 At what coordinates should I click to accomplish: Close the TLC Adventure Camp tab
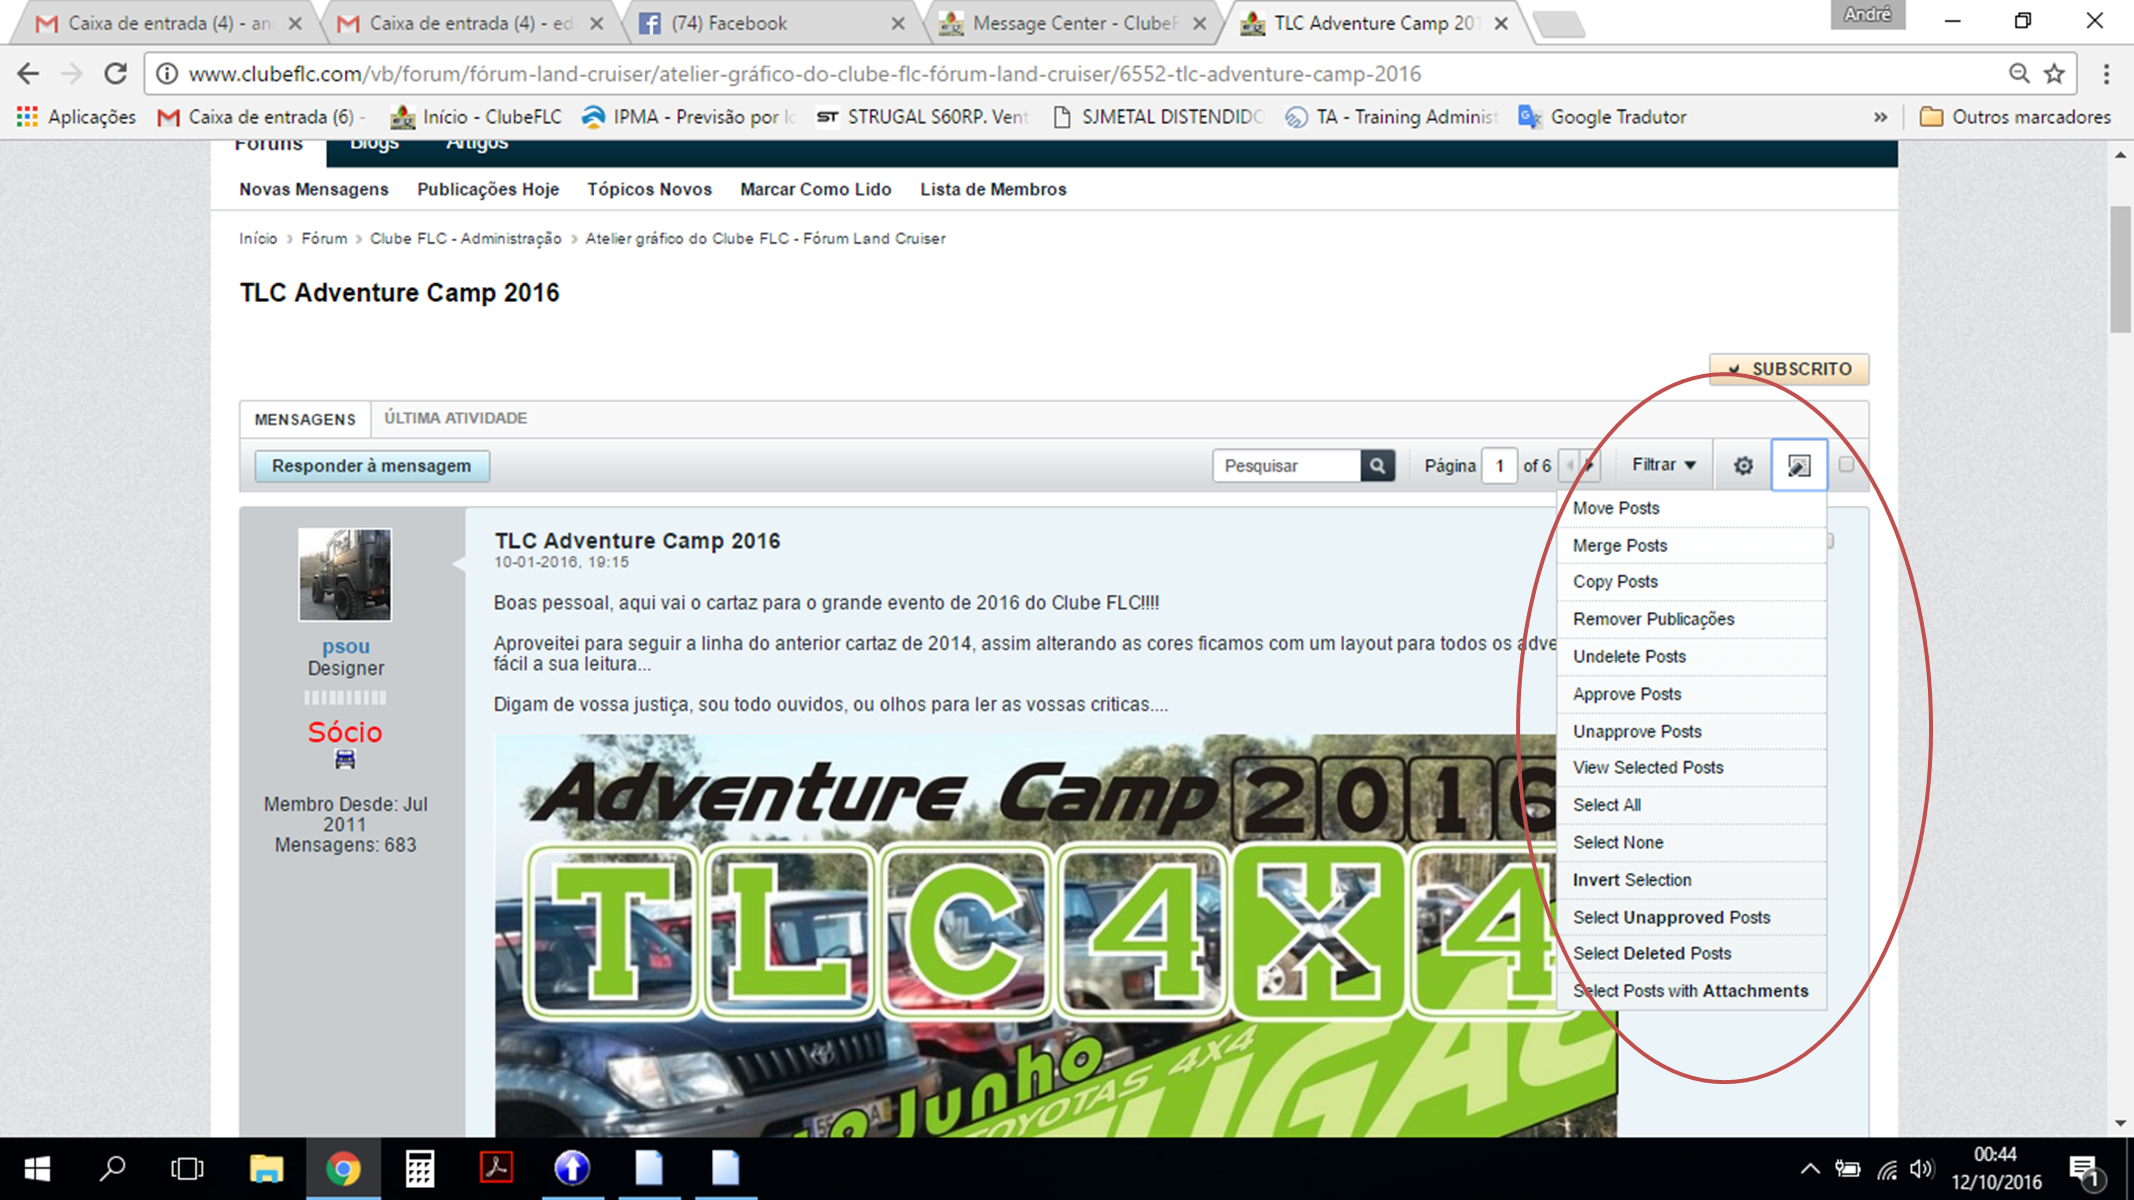point(1501,23)
